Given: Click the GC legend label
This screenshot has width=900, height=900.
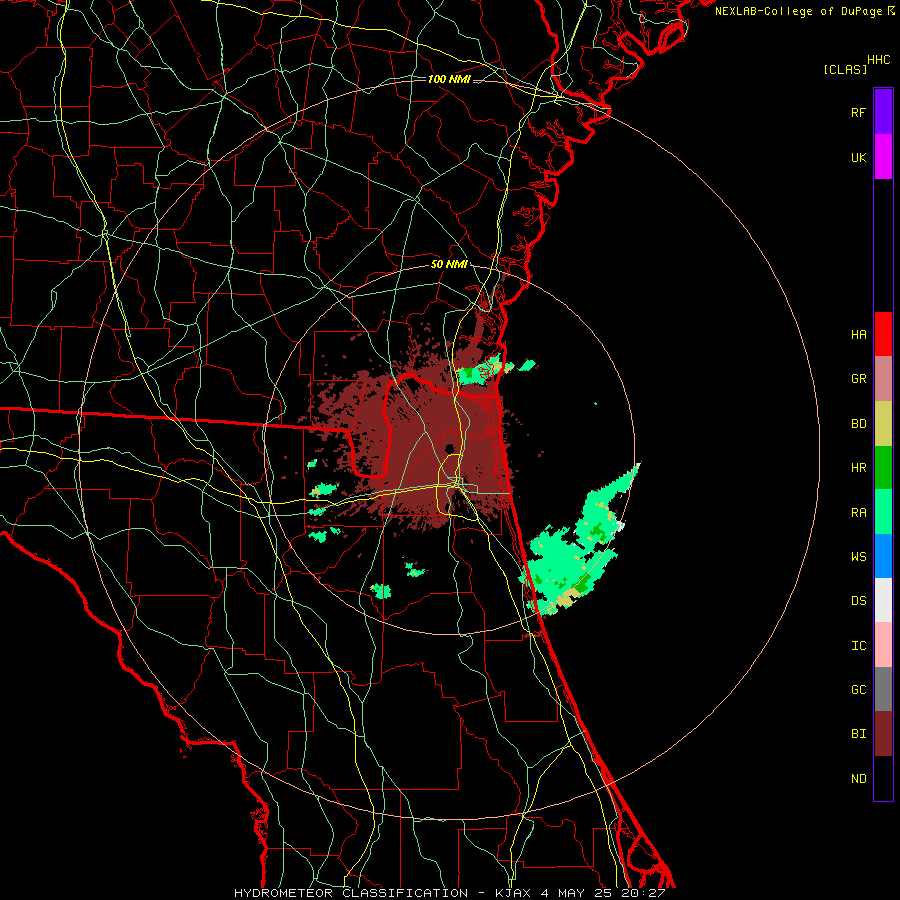Looking at the screenshot, I should 858,690.
